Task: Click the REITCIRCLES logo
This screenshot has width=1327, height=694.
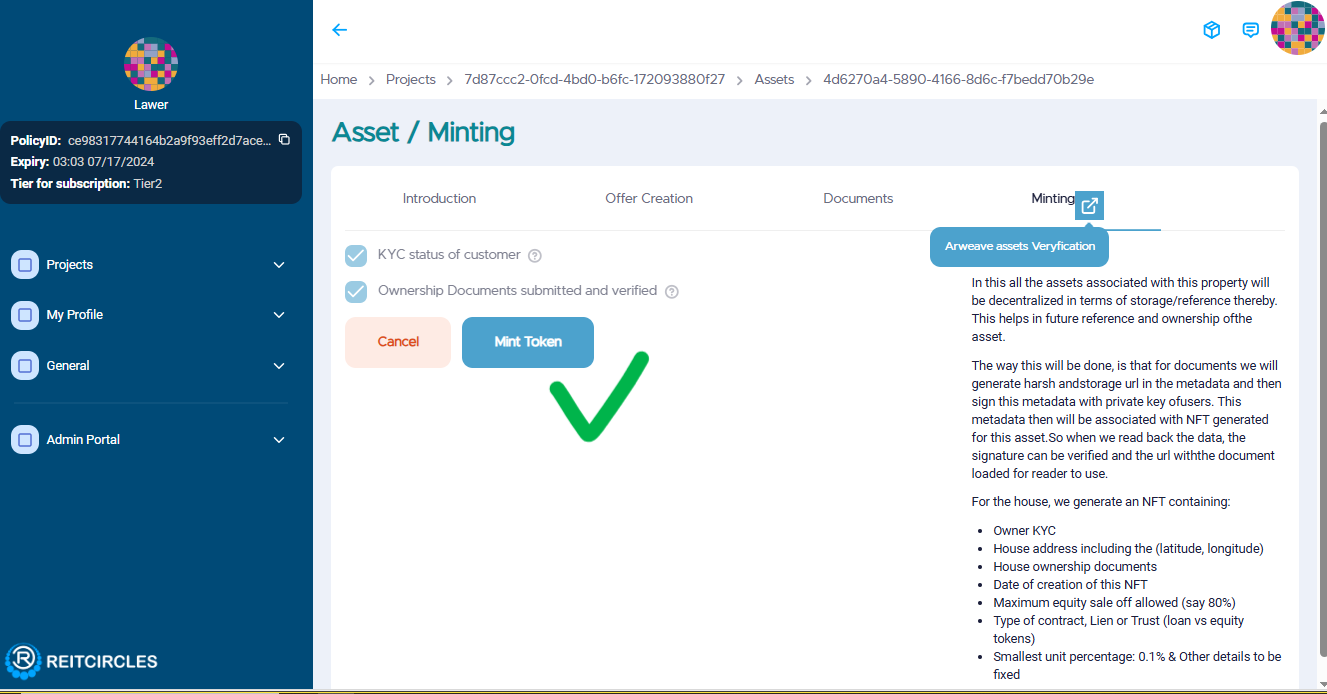Action: [82, 661]
